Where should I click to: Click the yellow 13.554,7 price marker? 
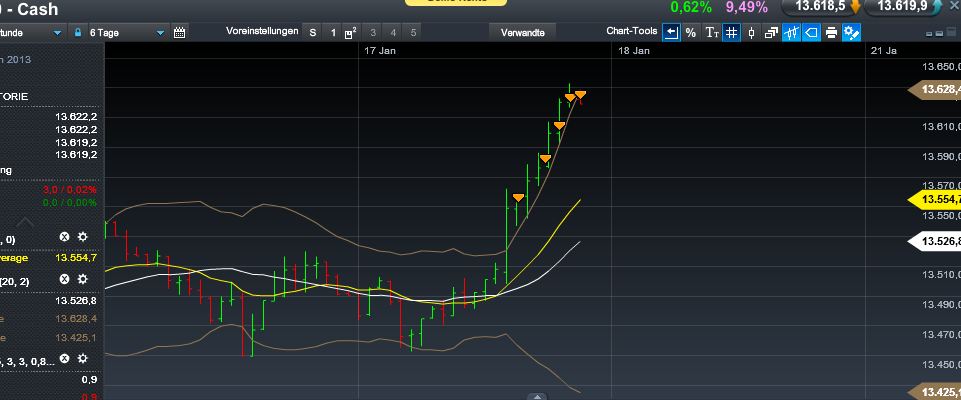935,199
